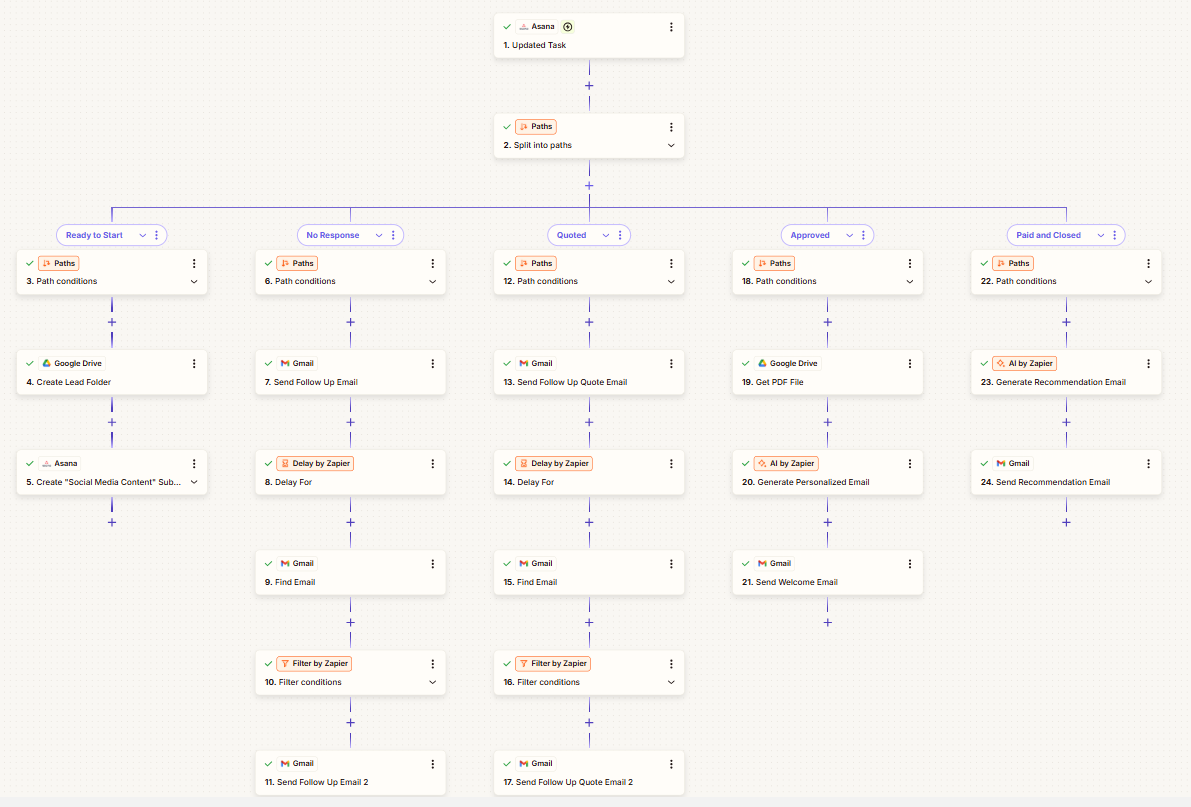Screen dimensions: 1191x807
Task: Click 'Generate Recommendation Email' step label
Action: [1060, 382]
